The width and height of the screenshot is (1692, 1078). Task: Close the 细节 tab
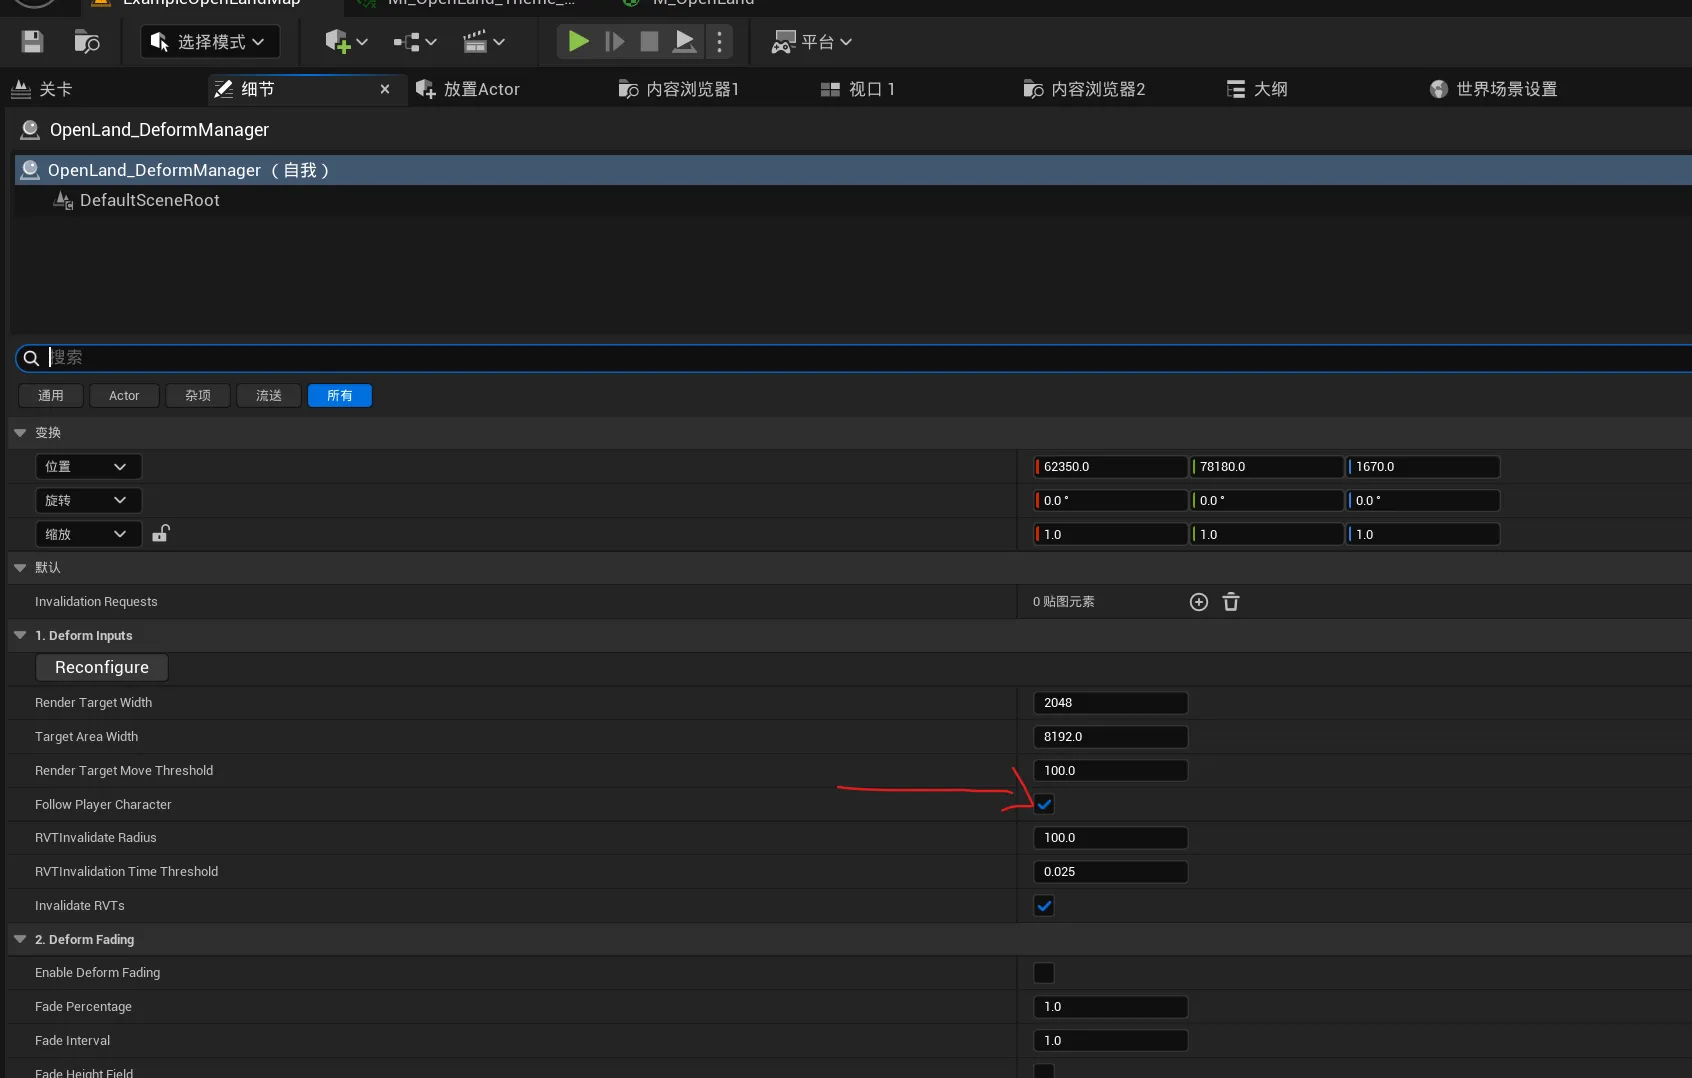click(x=385, y=89)
